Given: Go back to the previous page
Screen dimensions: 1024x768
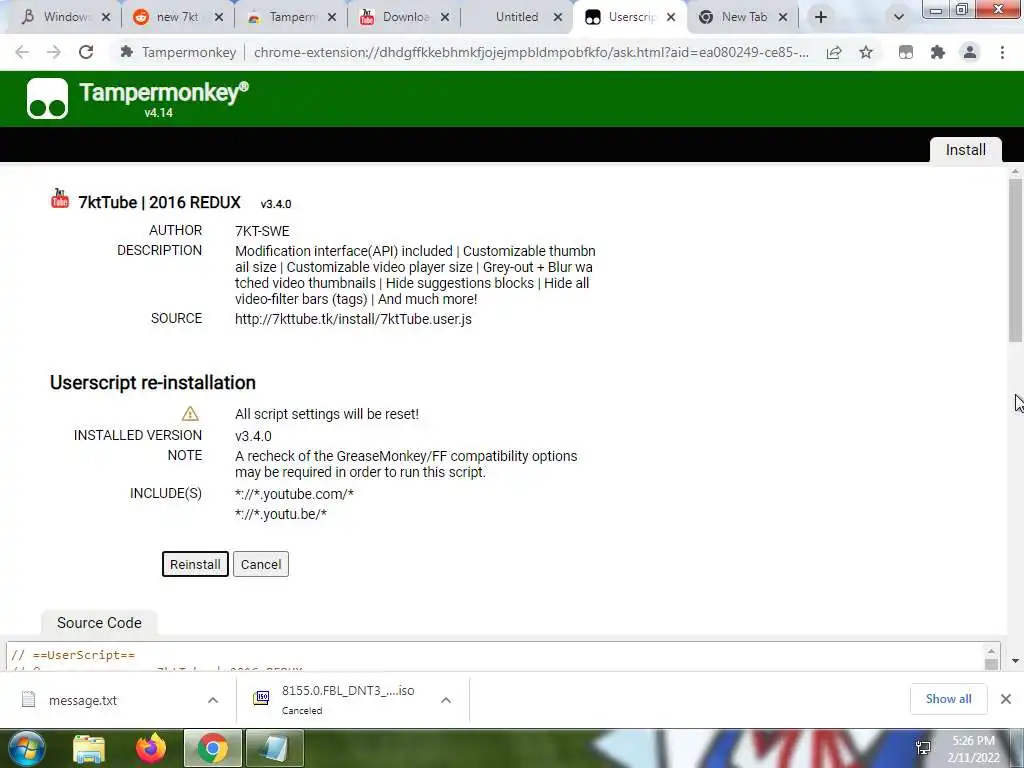Looking at the screenshot, I should pos(22,52).
